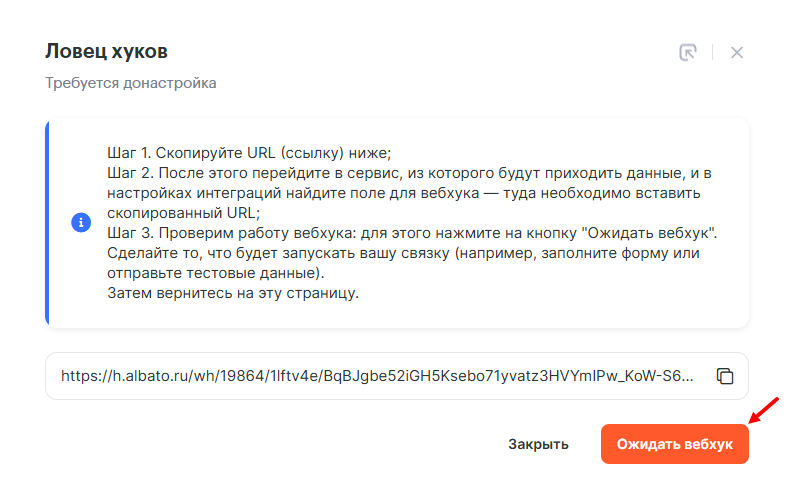The width and height of the screenshot is (791, 502).
Task: Click the "Шаг 1. Скопируйте URL" instruction line
Action: click(x=249, y=153)
